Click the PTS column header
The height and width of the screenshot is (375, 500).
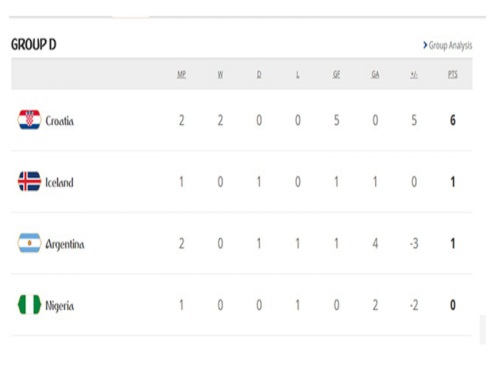[453, 74]
